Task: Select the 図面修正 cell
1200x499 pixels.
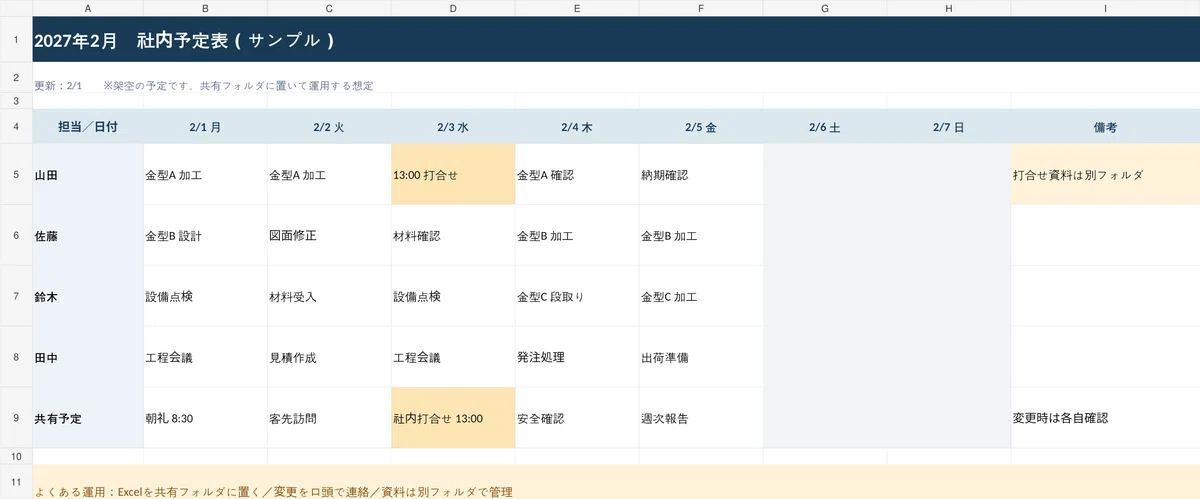Action: point(330,236)
